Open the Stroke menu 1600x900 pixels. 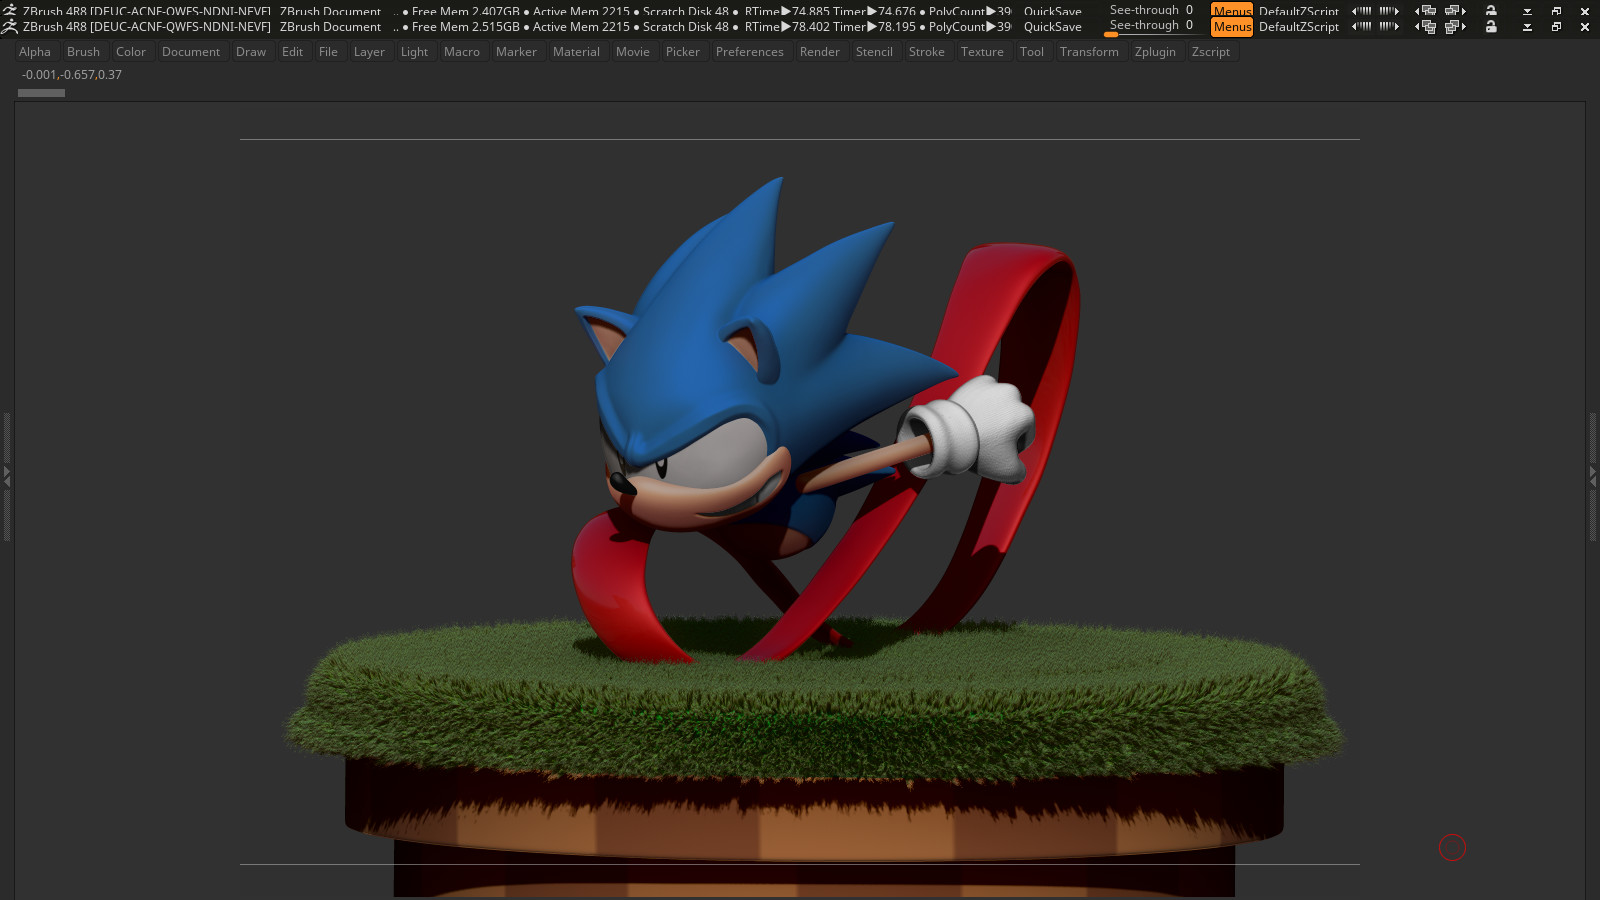coord(927,52)
